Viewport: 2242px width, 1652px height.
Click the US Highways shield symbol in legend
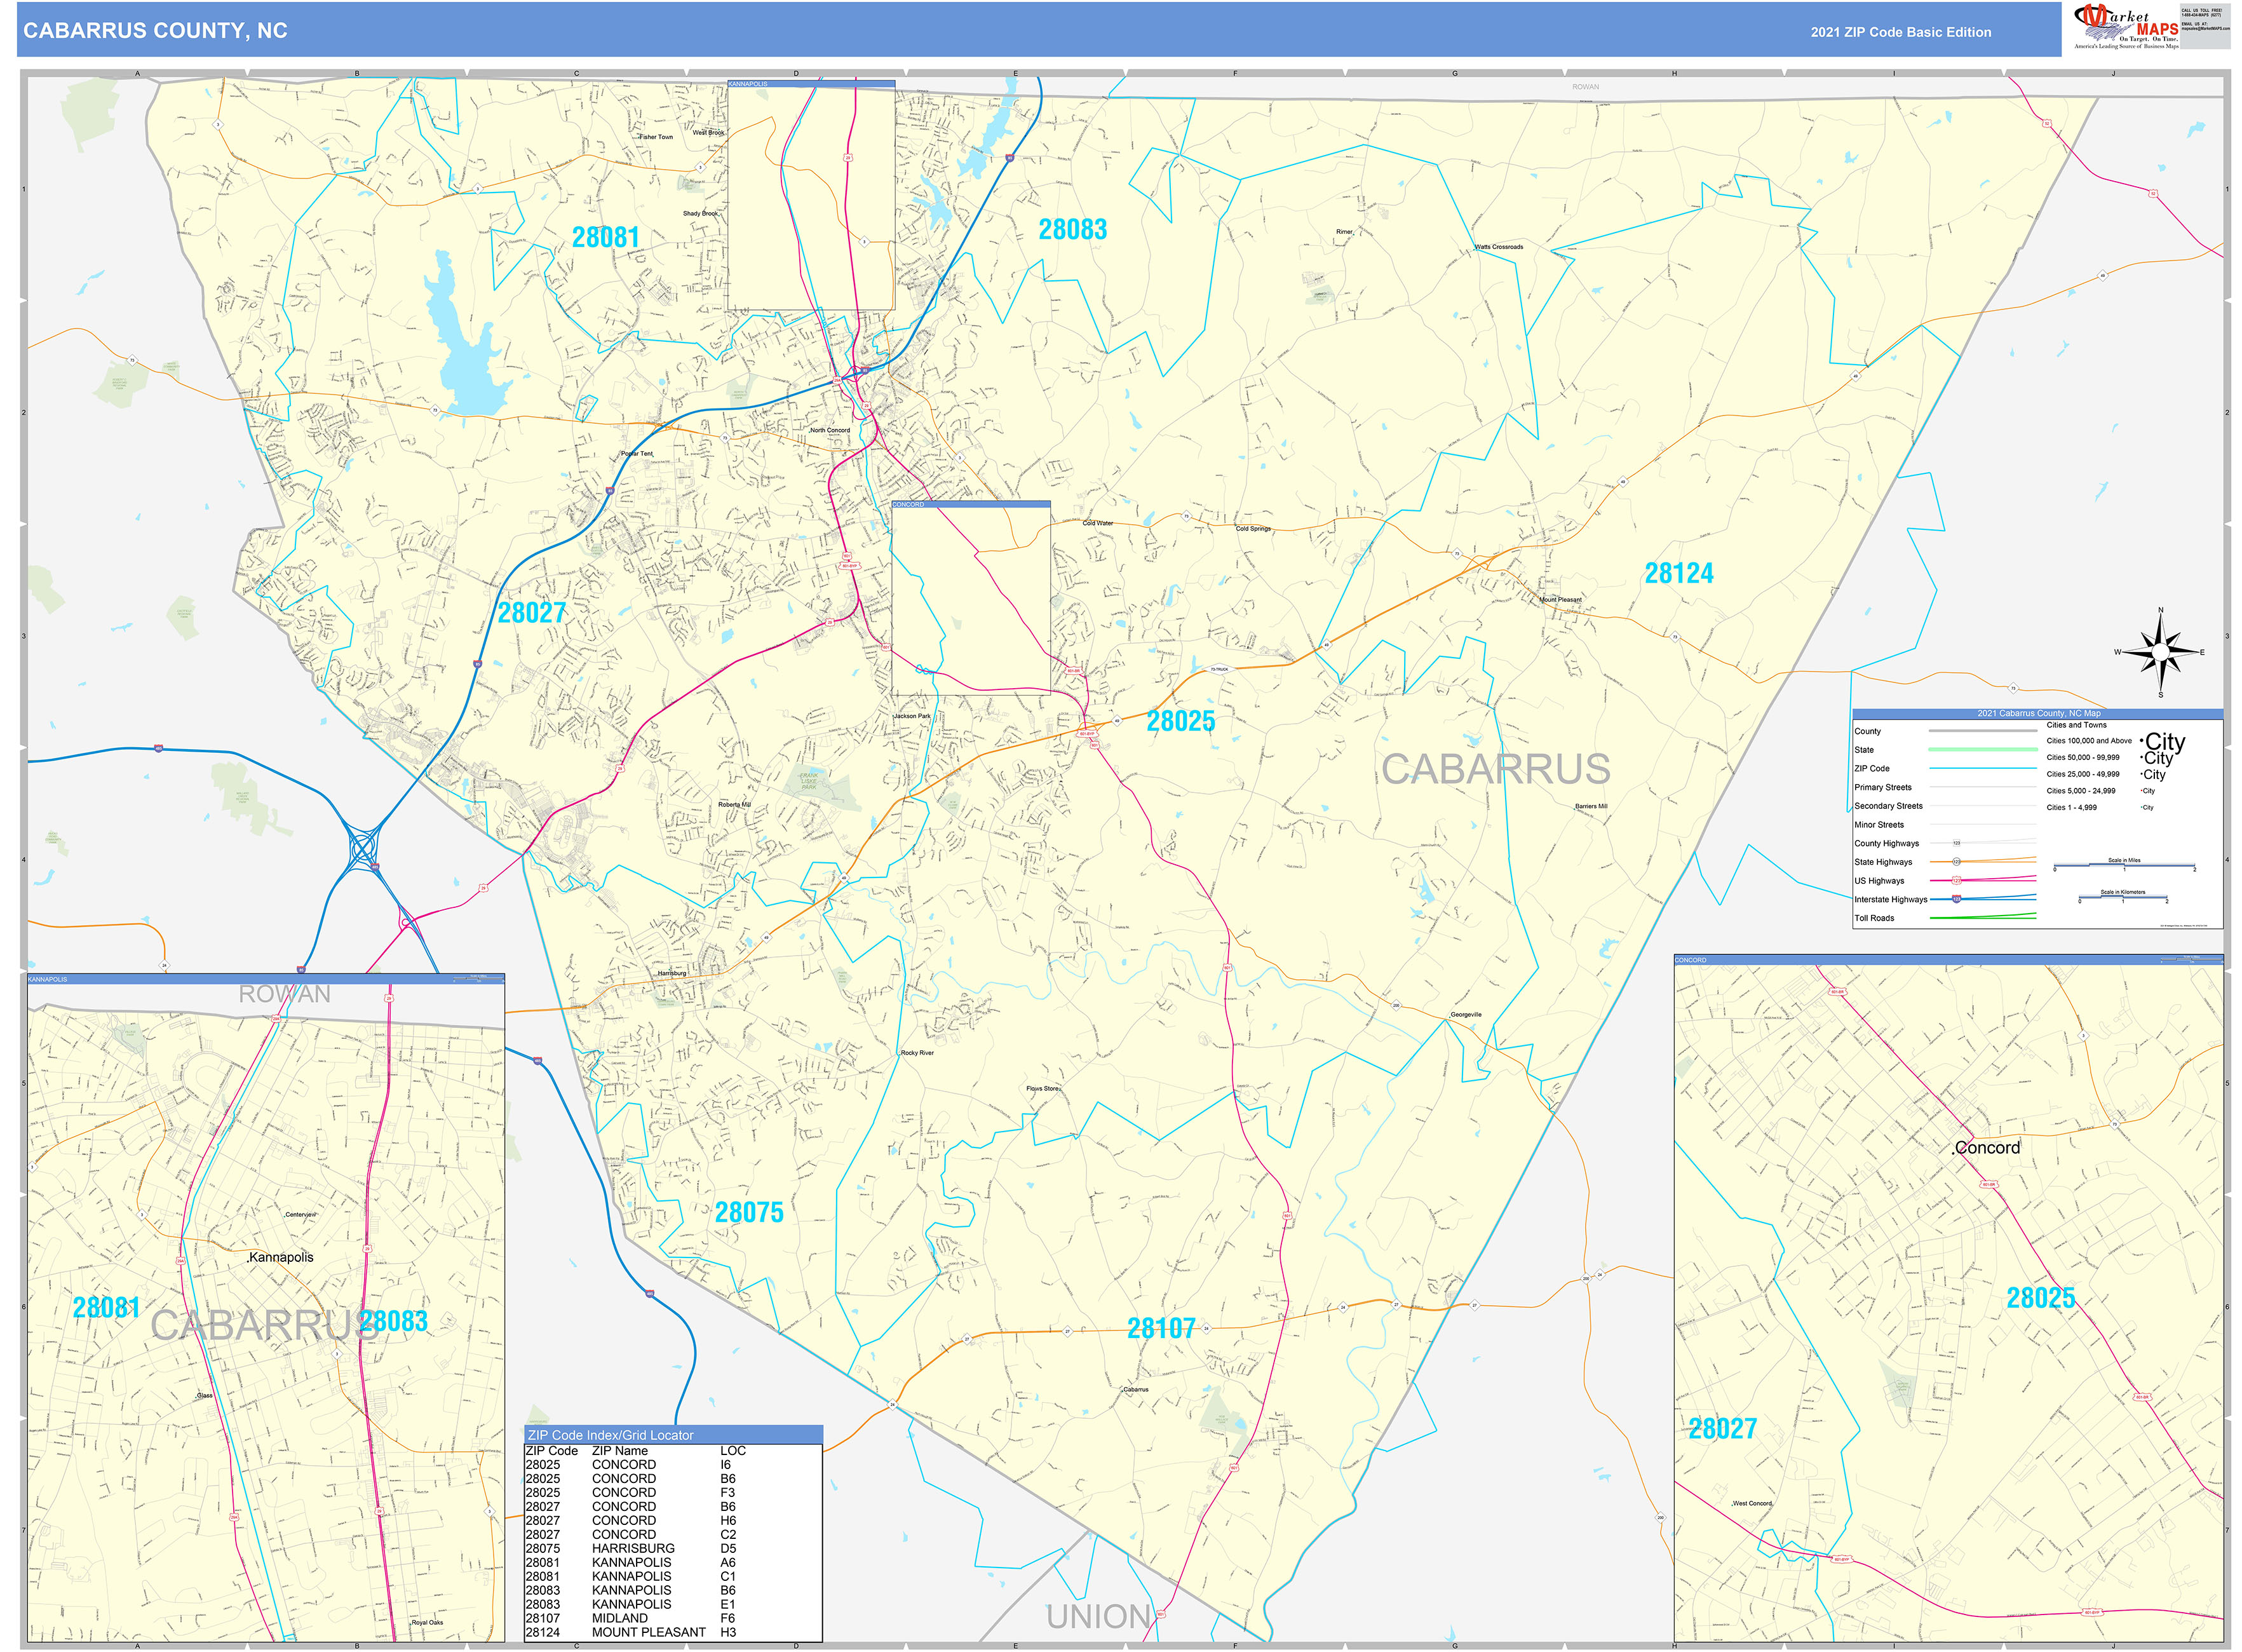(x=1956, y=880)
